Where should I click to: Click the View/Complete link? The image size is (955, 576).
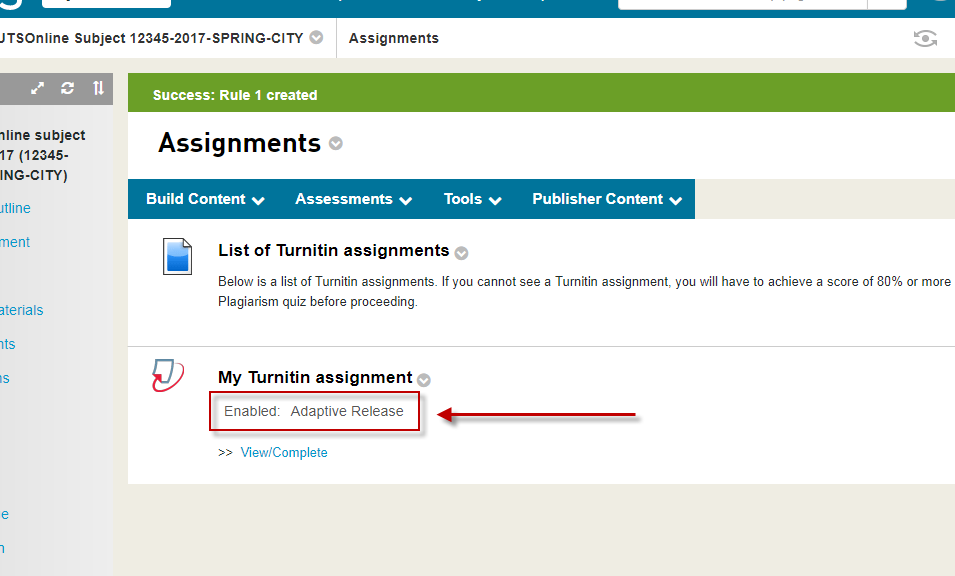(284, 453)
